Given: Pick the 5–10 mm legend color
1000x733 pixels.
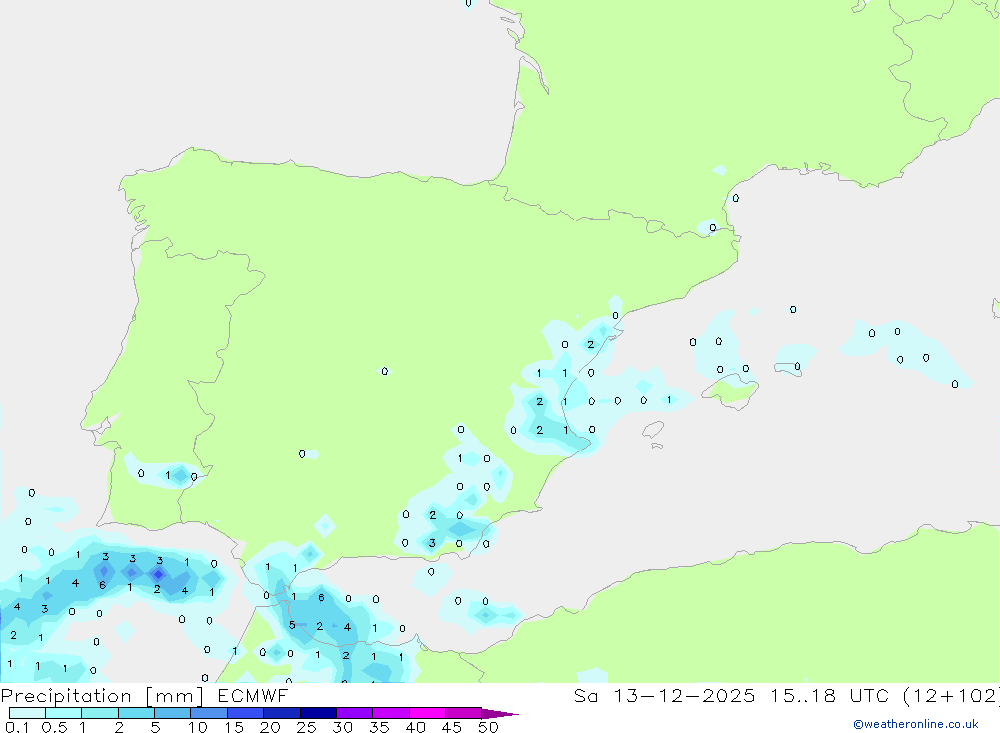Looking at the screenshot, I should pos(172,713).
